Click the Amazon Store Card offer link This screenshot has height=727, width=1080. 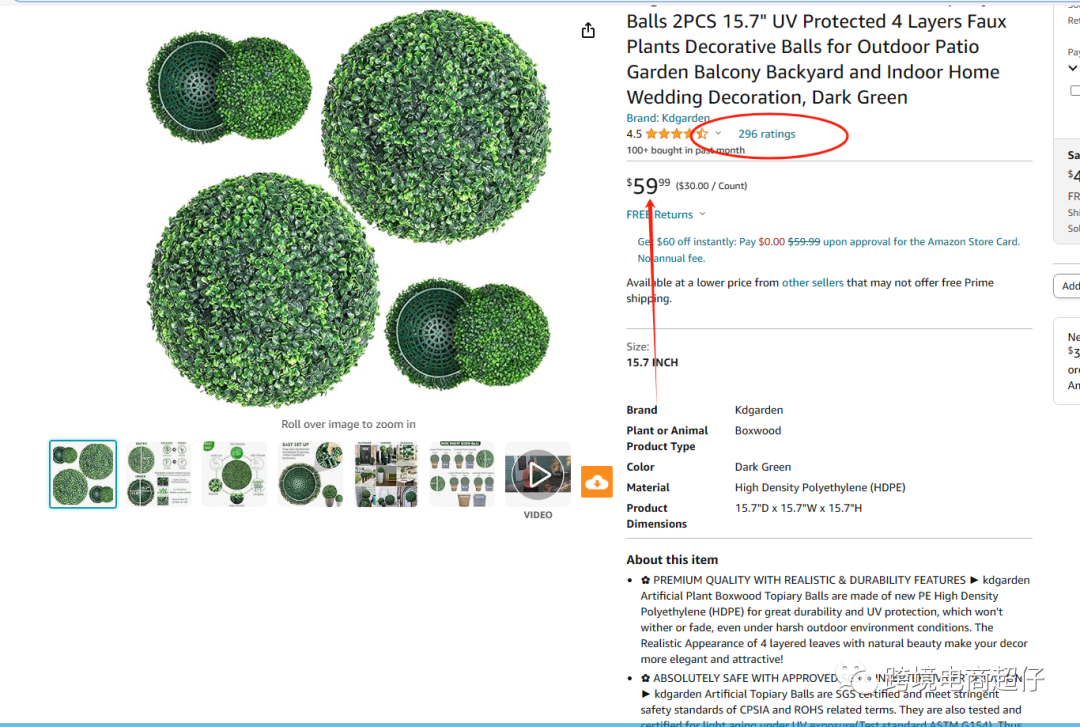tap(828, 249)
